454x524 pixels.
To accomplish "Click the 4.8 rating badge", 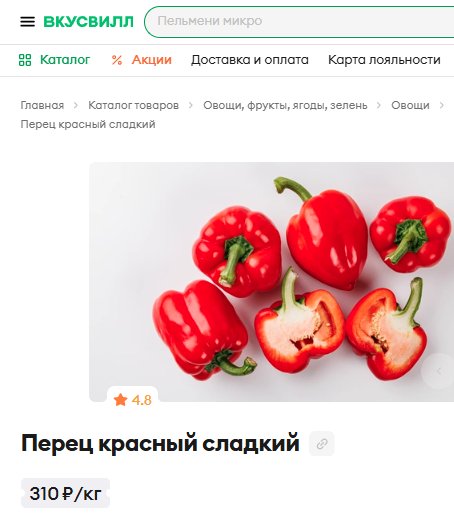I will 132,400.
